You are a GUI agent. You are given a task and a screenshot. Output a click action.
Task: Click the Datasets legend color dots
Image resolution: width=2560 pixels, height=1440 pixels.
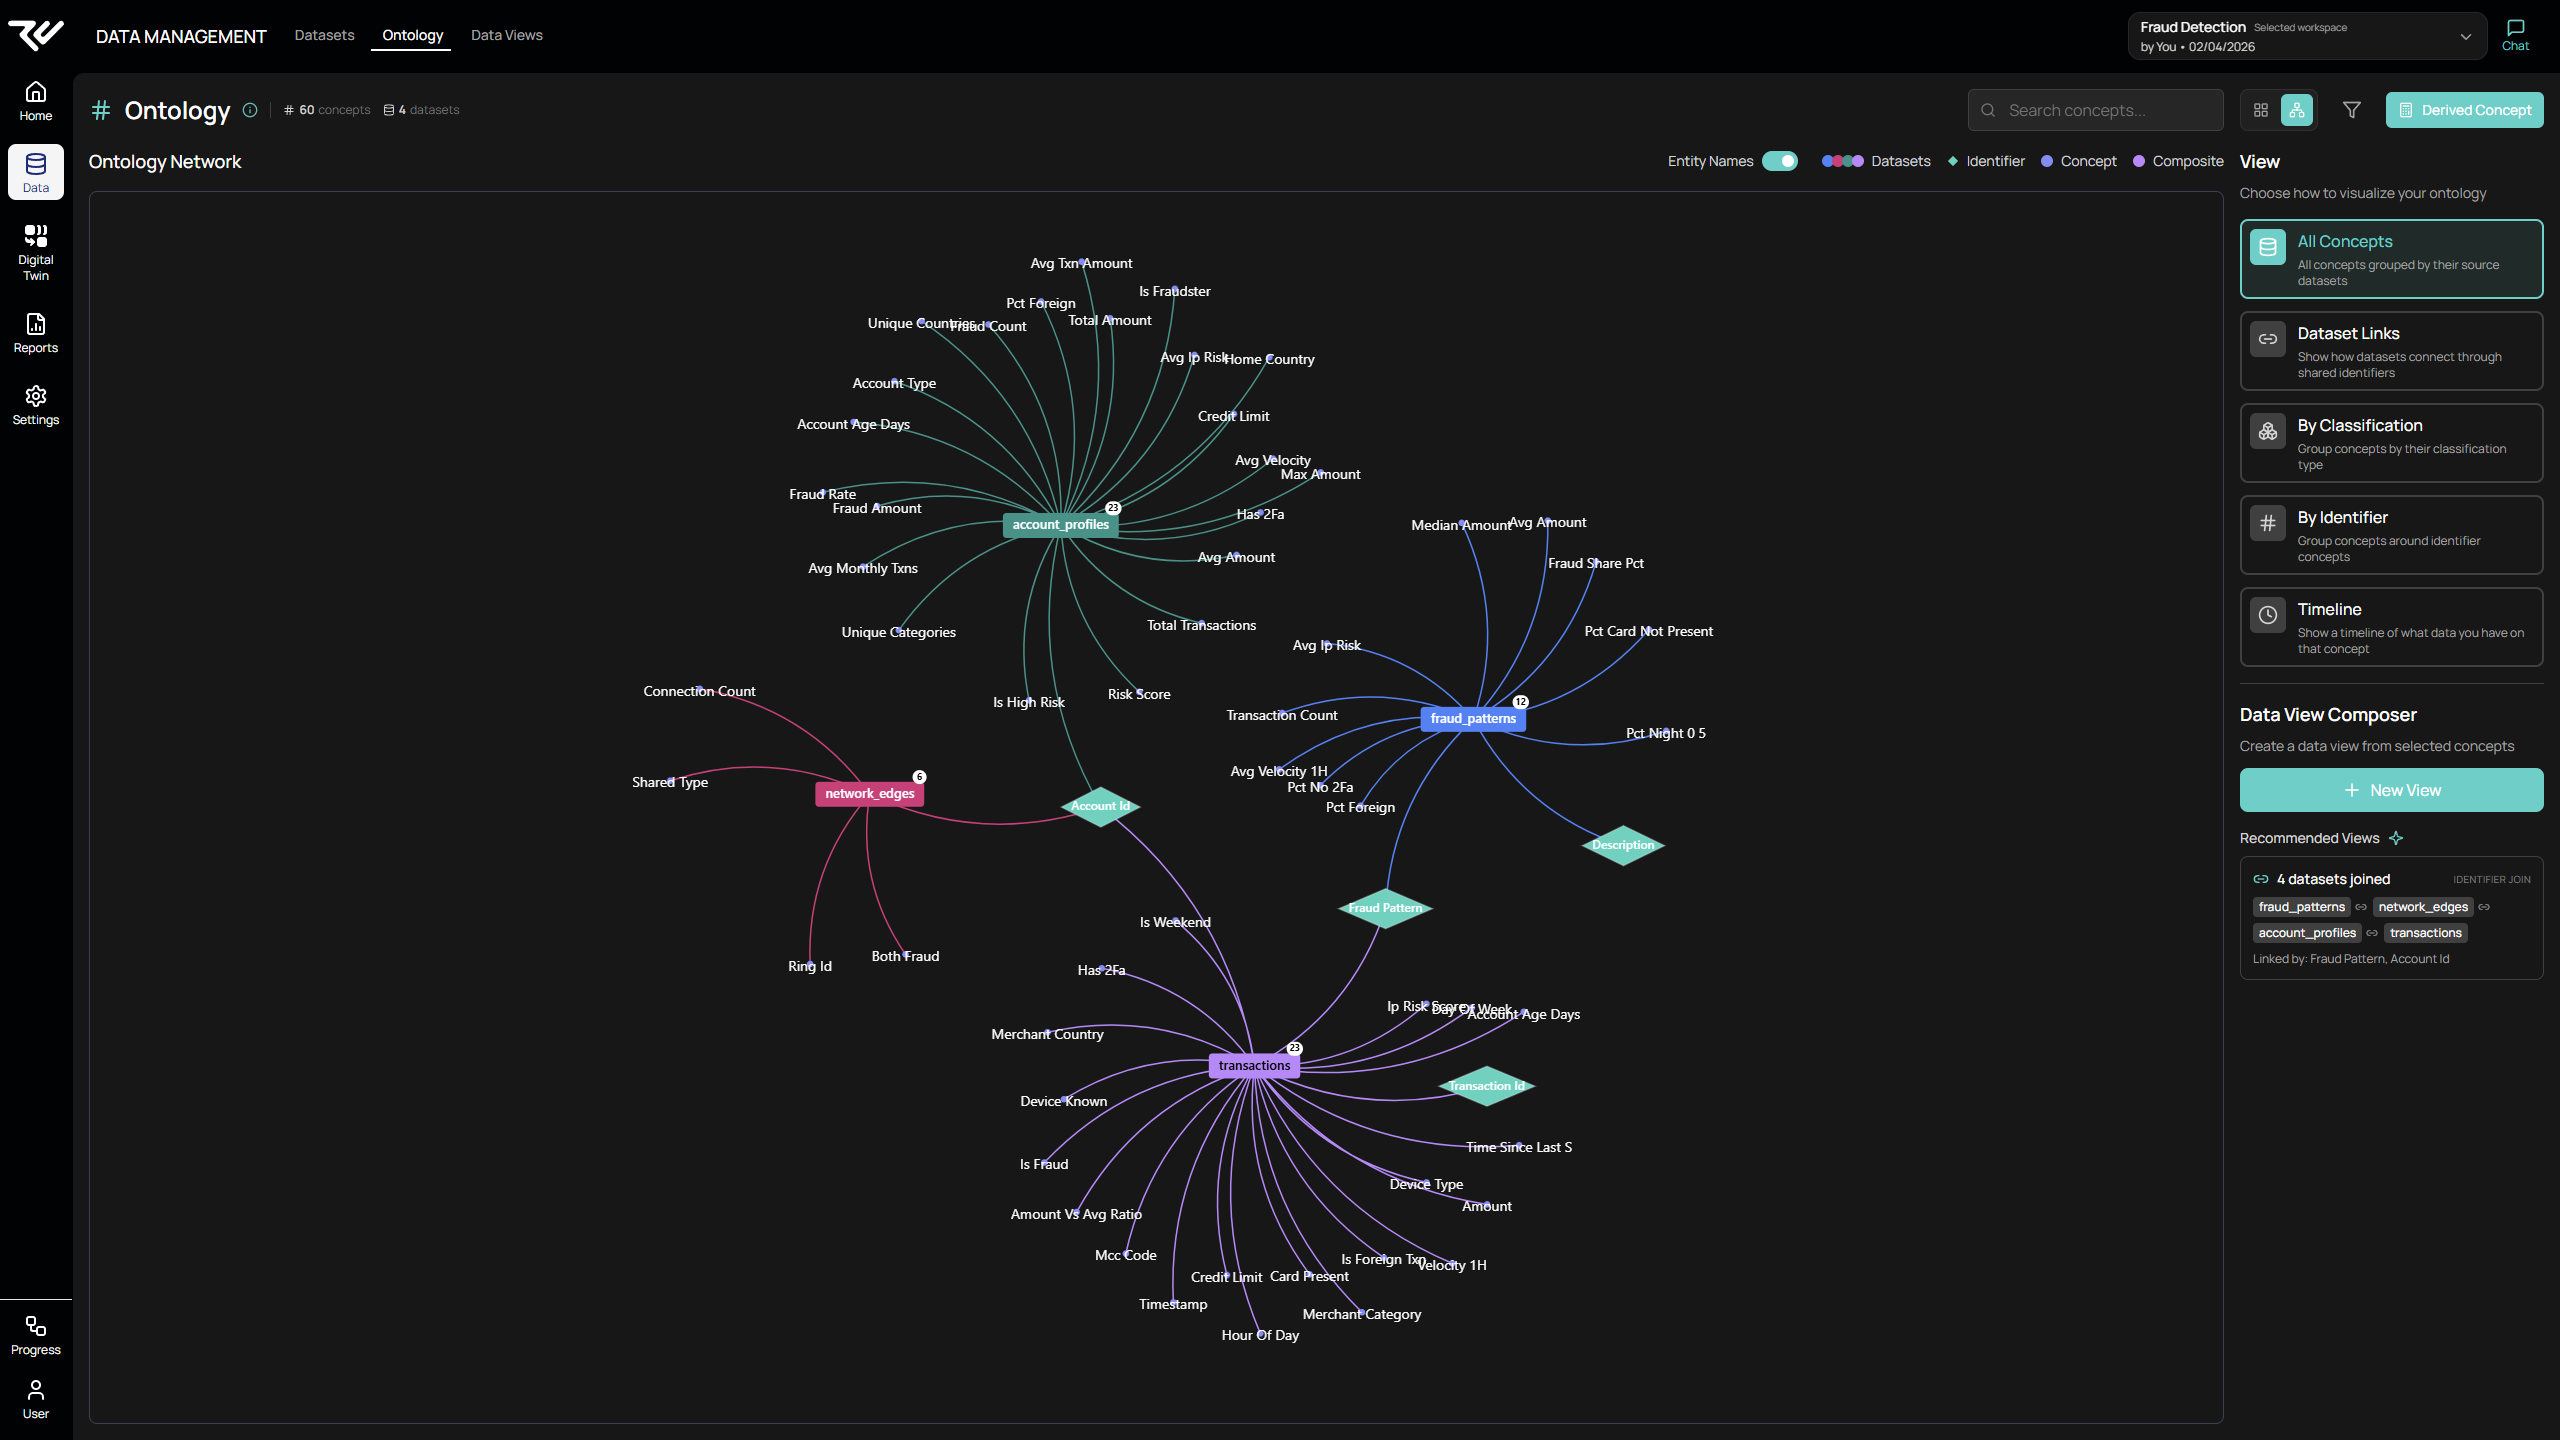click(x=1843, y=160)
